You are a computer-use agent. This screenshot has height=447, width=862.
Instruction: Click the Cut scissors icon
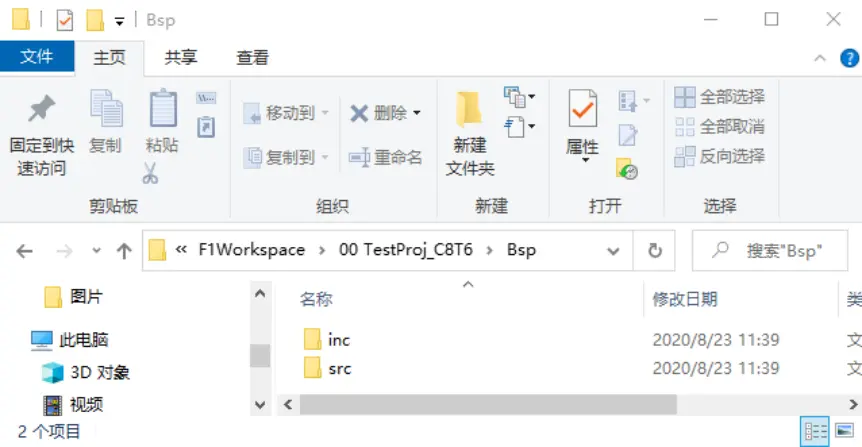click(150, 173)
